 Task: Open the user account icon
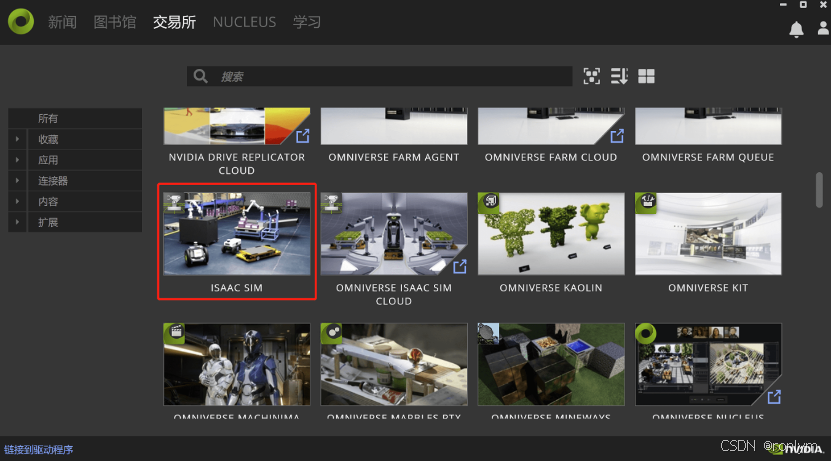coord(824,28)
